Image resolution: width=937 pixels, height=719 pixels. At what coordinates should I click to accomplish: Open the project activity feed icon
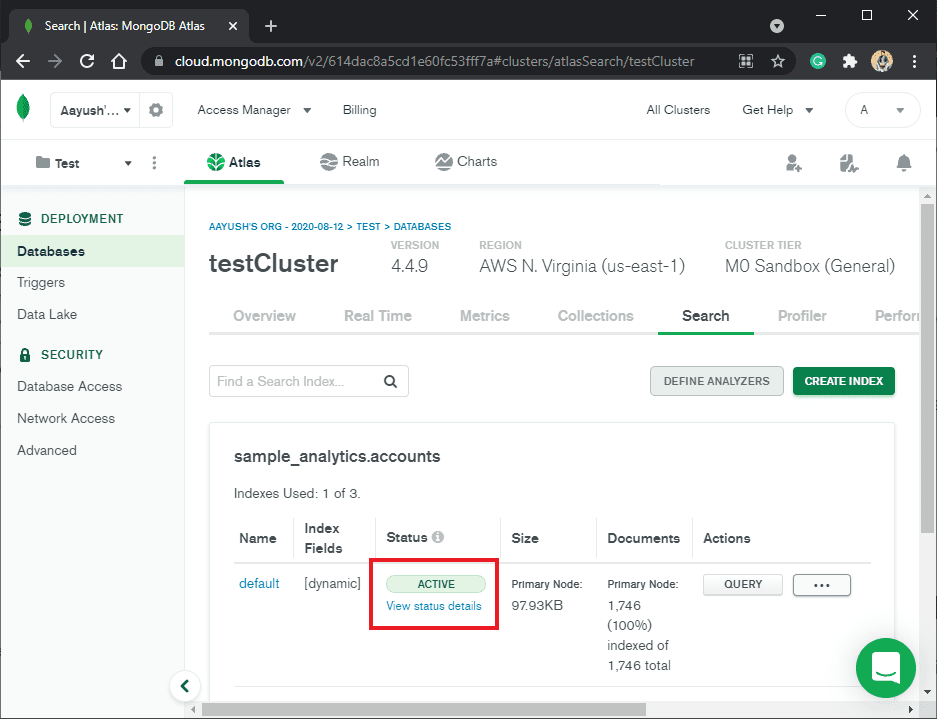pyautogui.click(x=848, y=161)
